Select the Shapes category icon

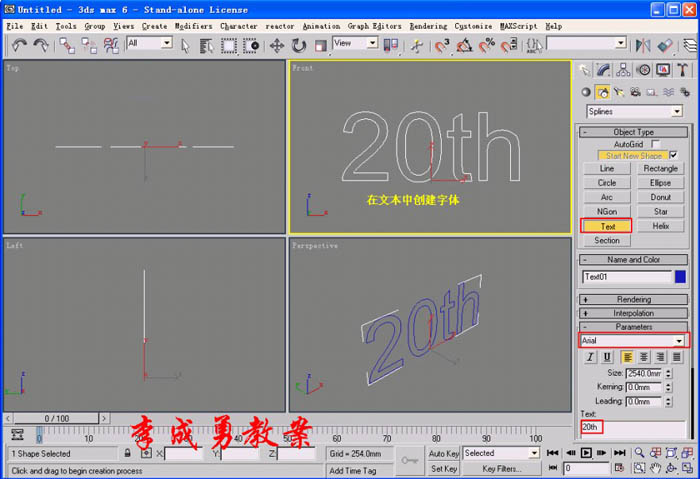click(x=603, y=92)
